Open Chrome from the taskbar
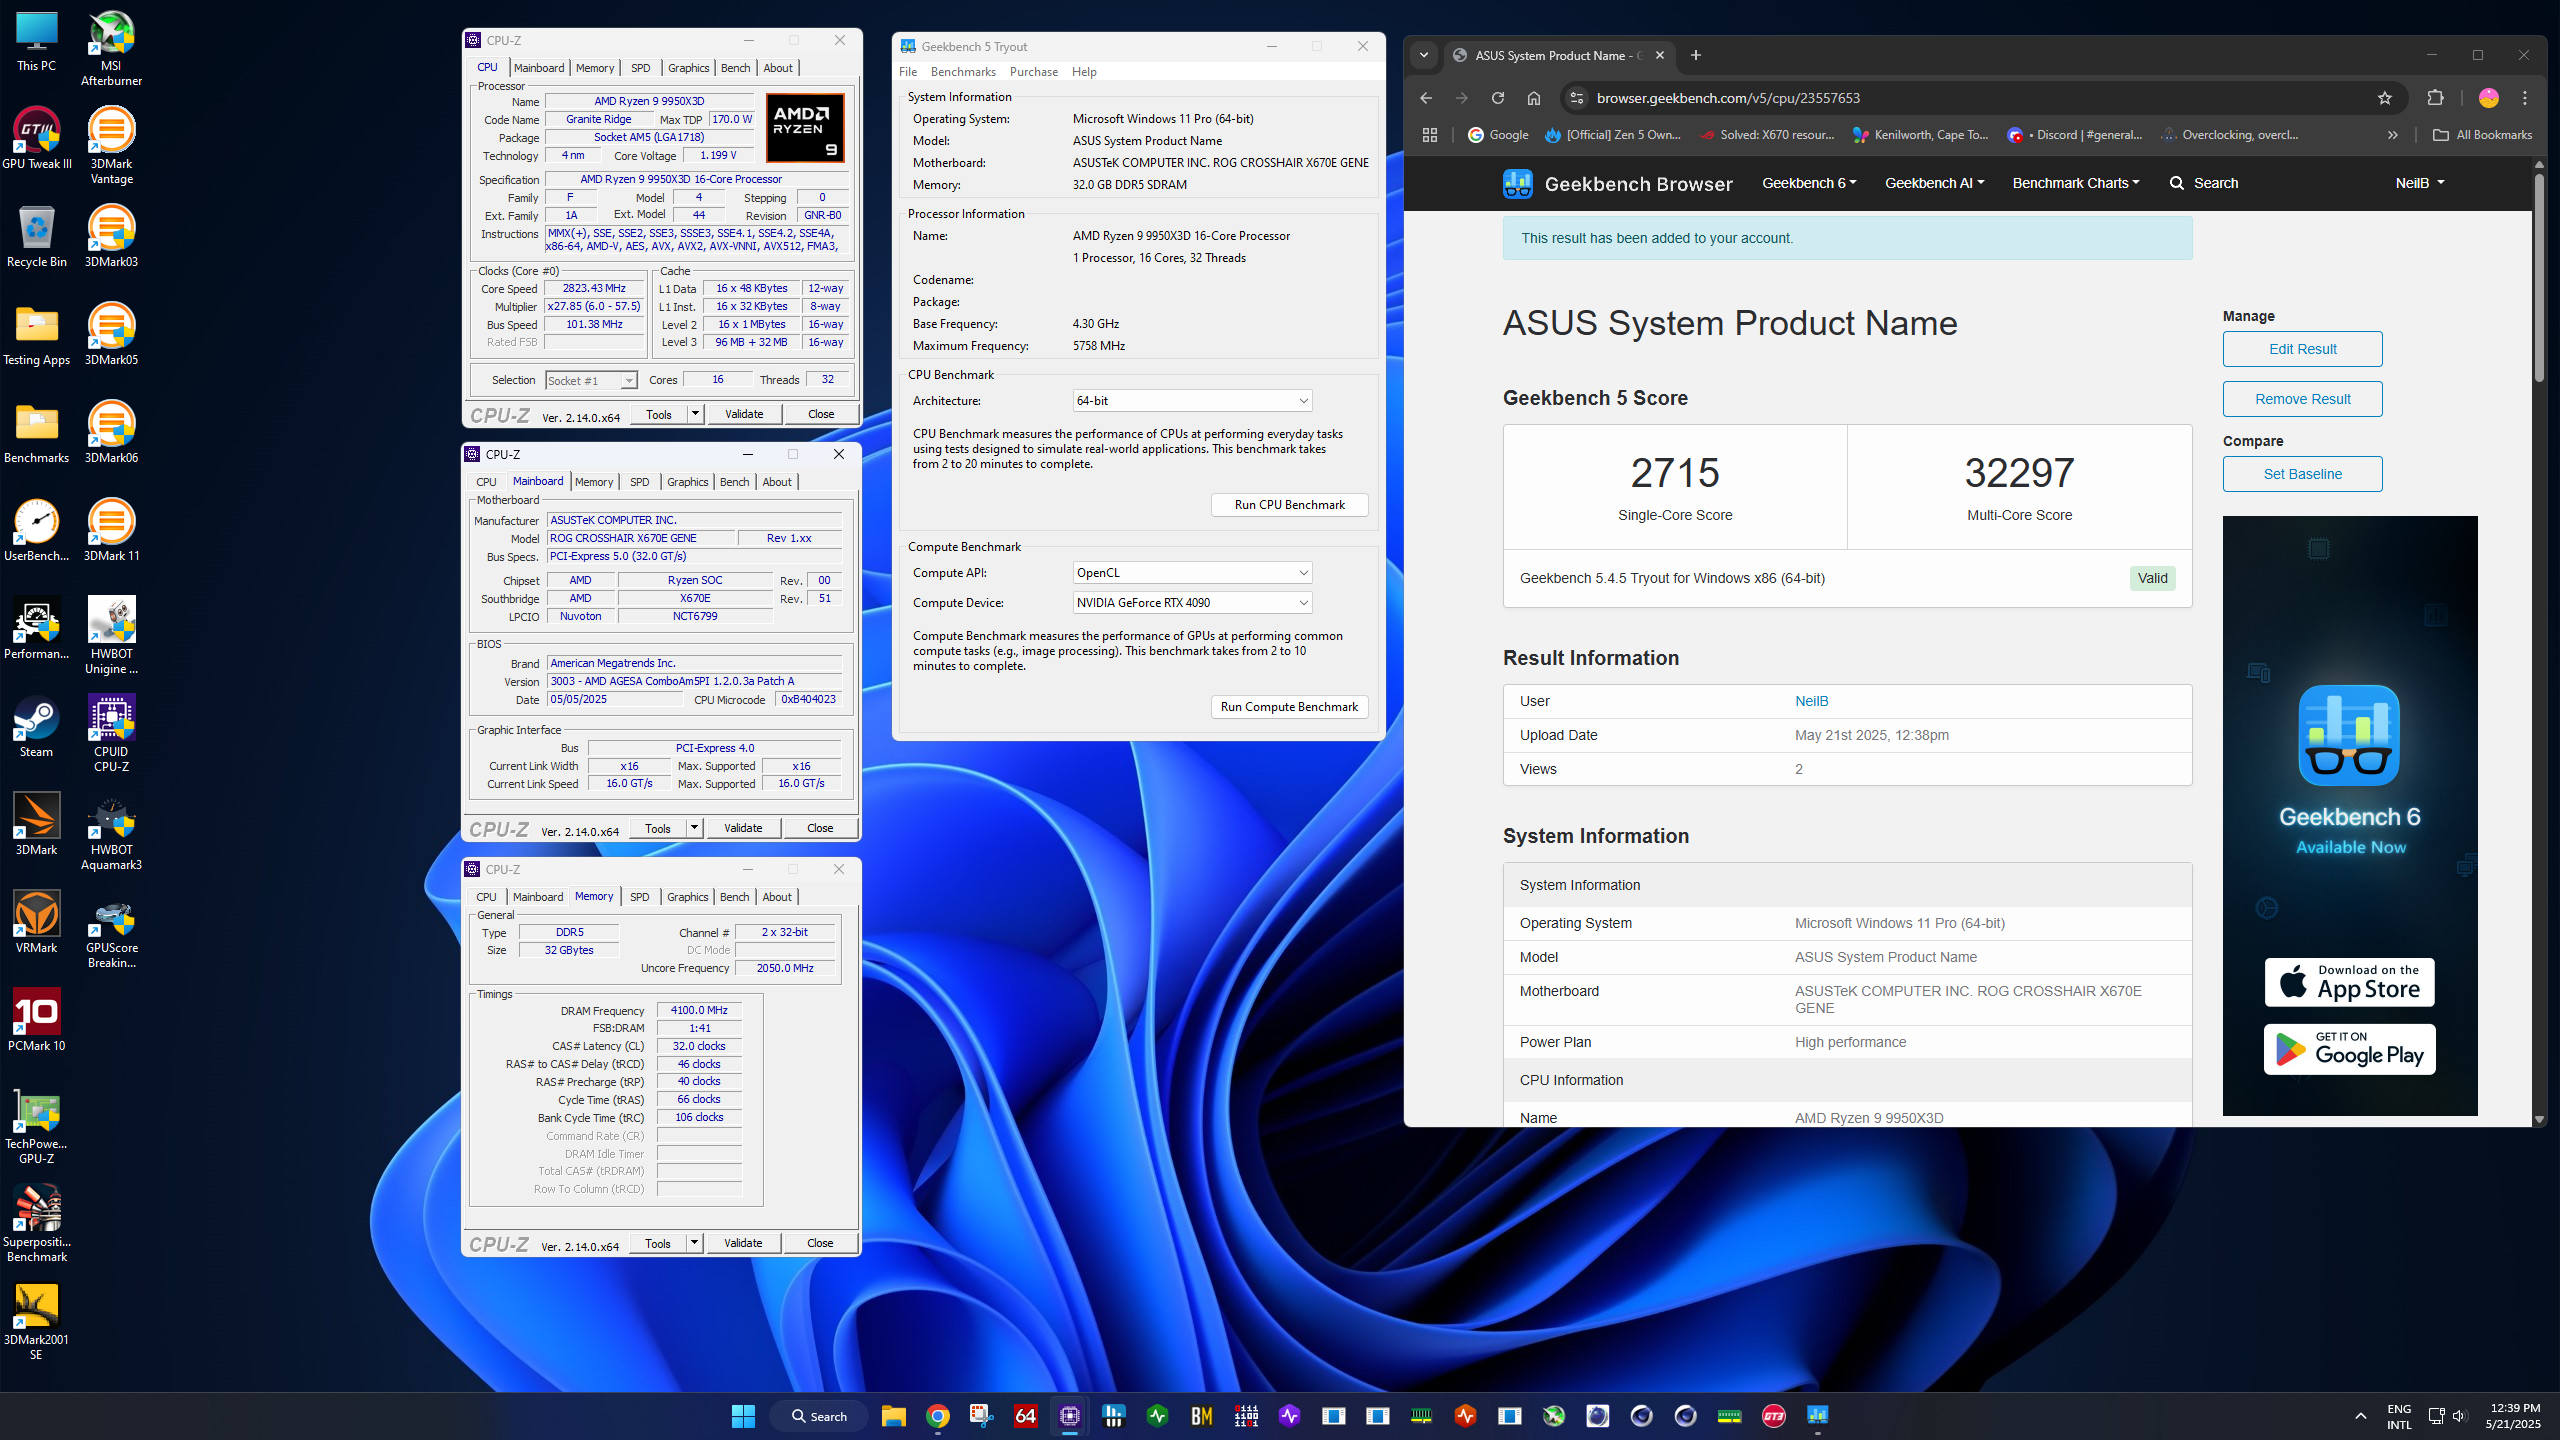This screenshot has width=2560, height=1440. coord(937,1416)
